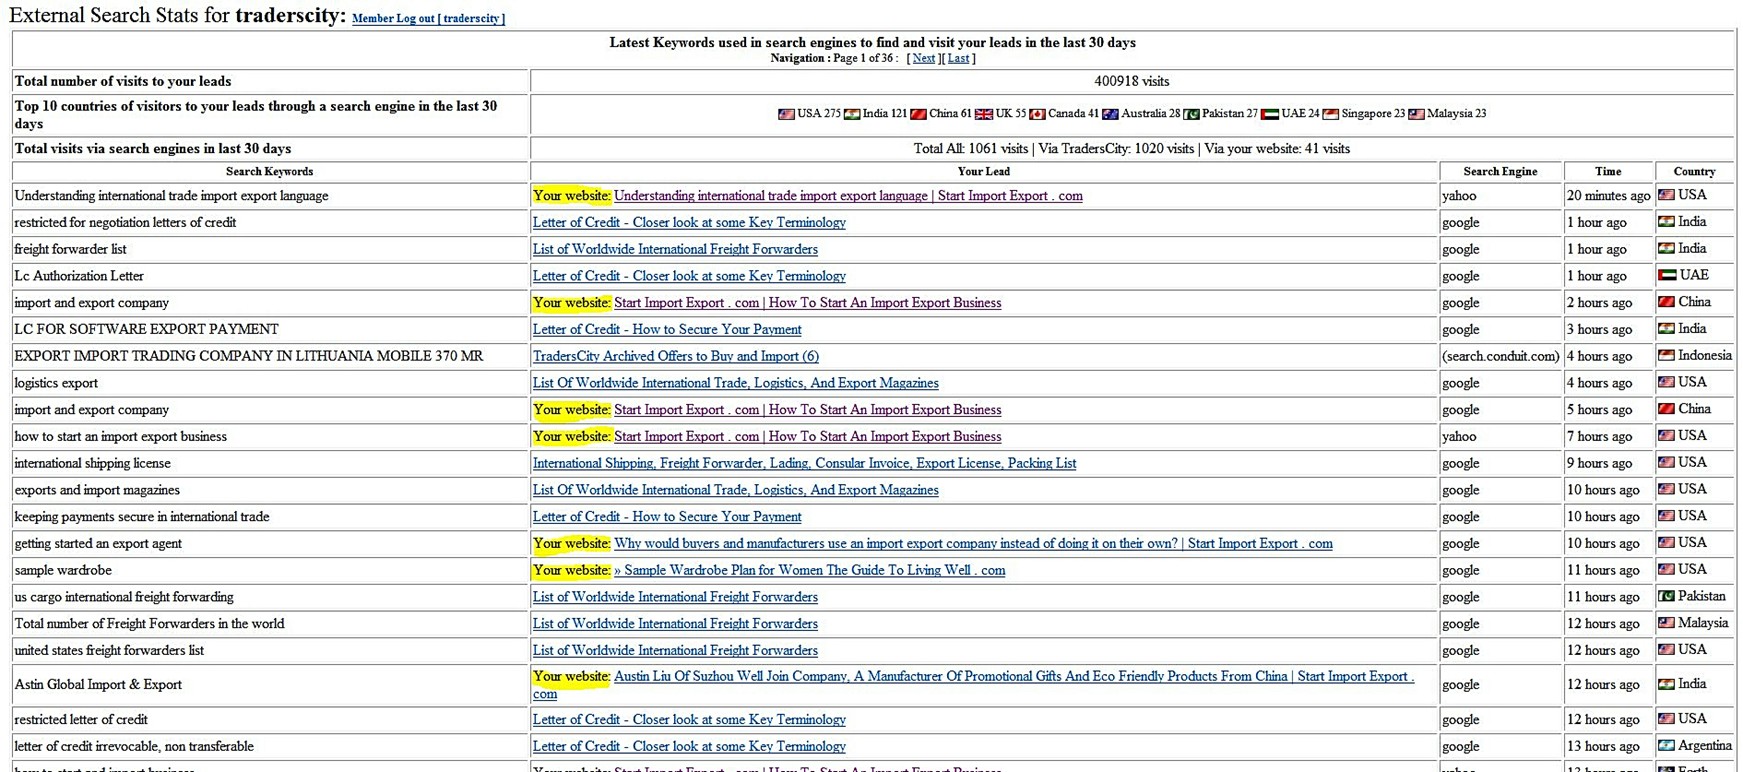Screen dimensions: 1743x772
Task: Open 'How to Secure Your Payment' link in software export row
Action: [x=667, y=329]
